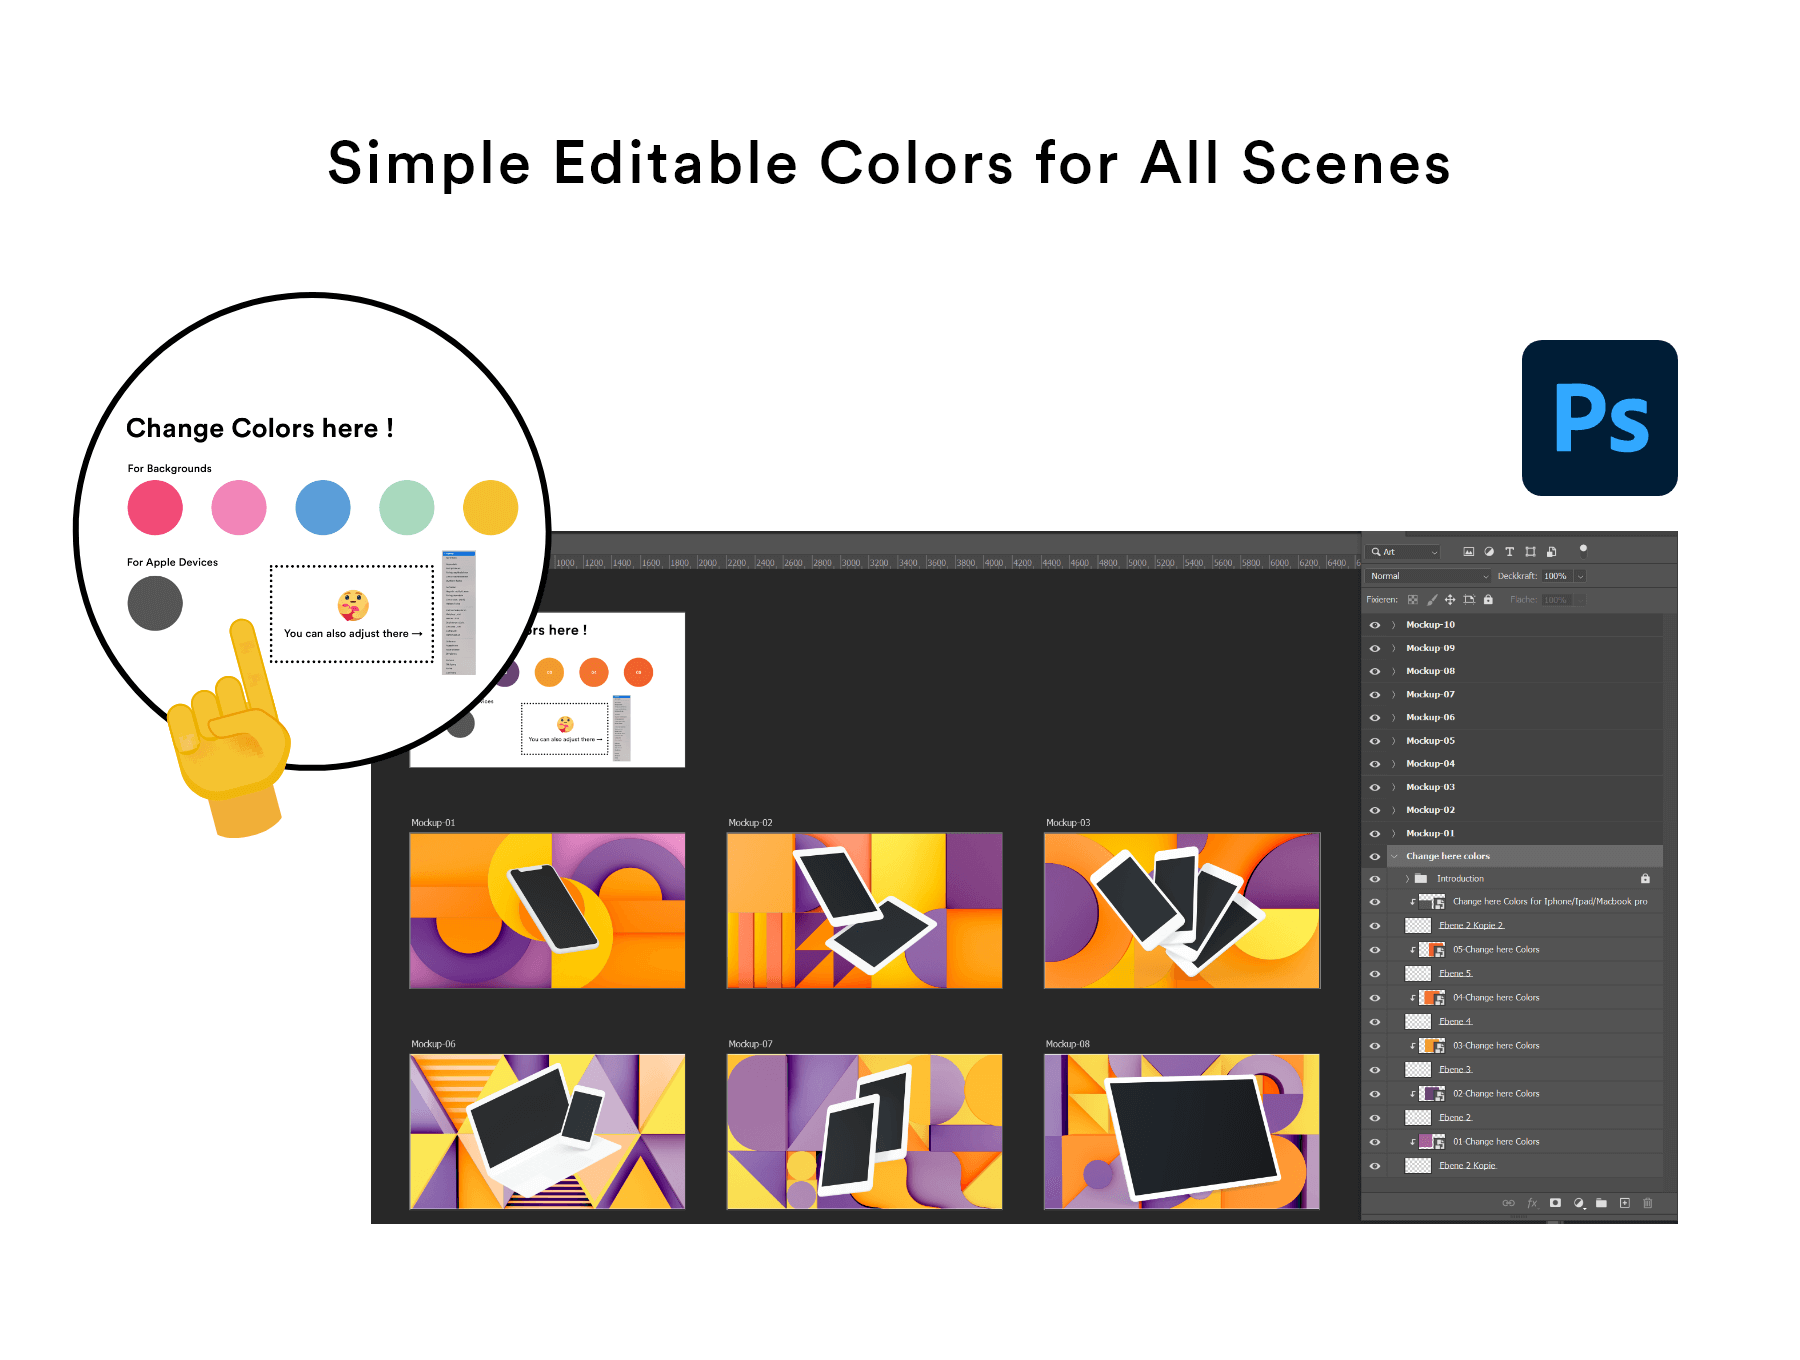Create a new layer
This screenshot has height=1360, width=1800.
(x=1625, y=1203)
